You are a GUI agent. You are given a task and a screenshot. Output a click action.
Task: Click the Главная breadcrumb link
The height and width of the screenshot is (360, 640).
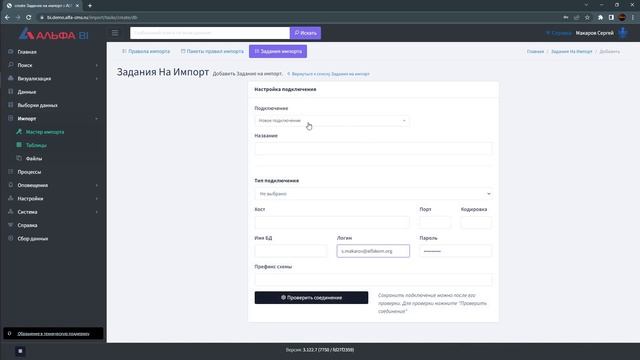(535, 51)
